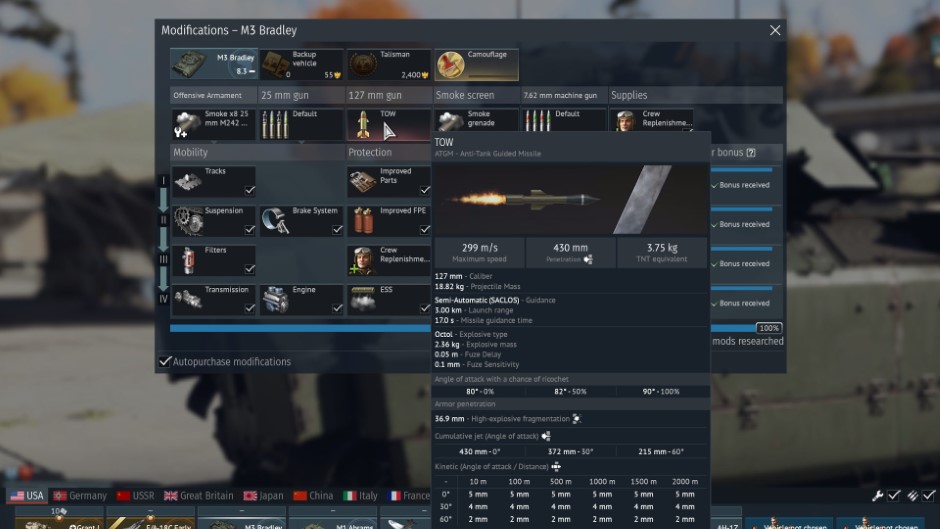Select the Transmission modification icon
Image resolution: width=940 pixels, height=529 pixels.
pyautogui.click(x=187, y=300)
